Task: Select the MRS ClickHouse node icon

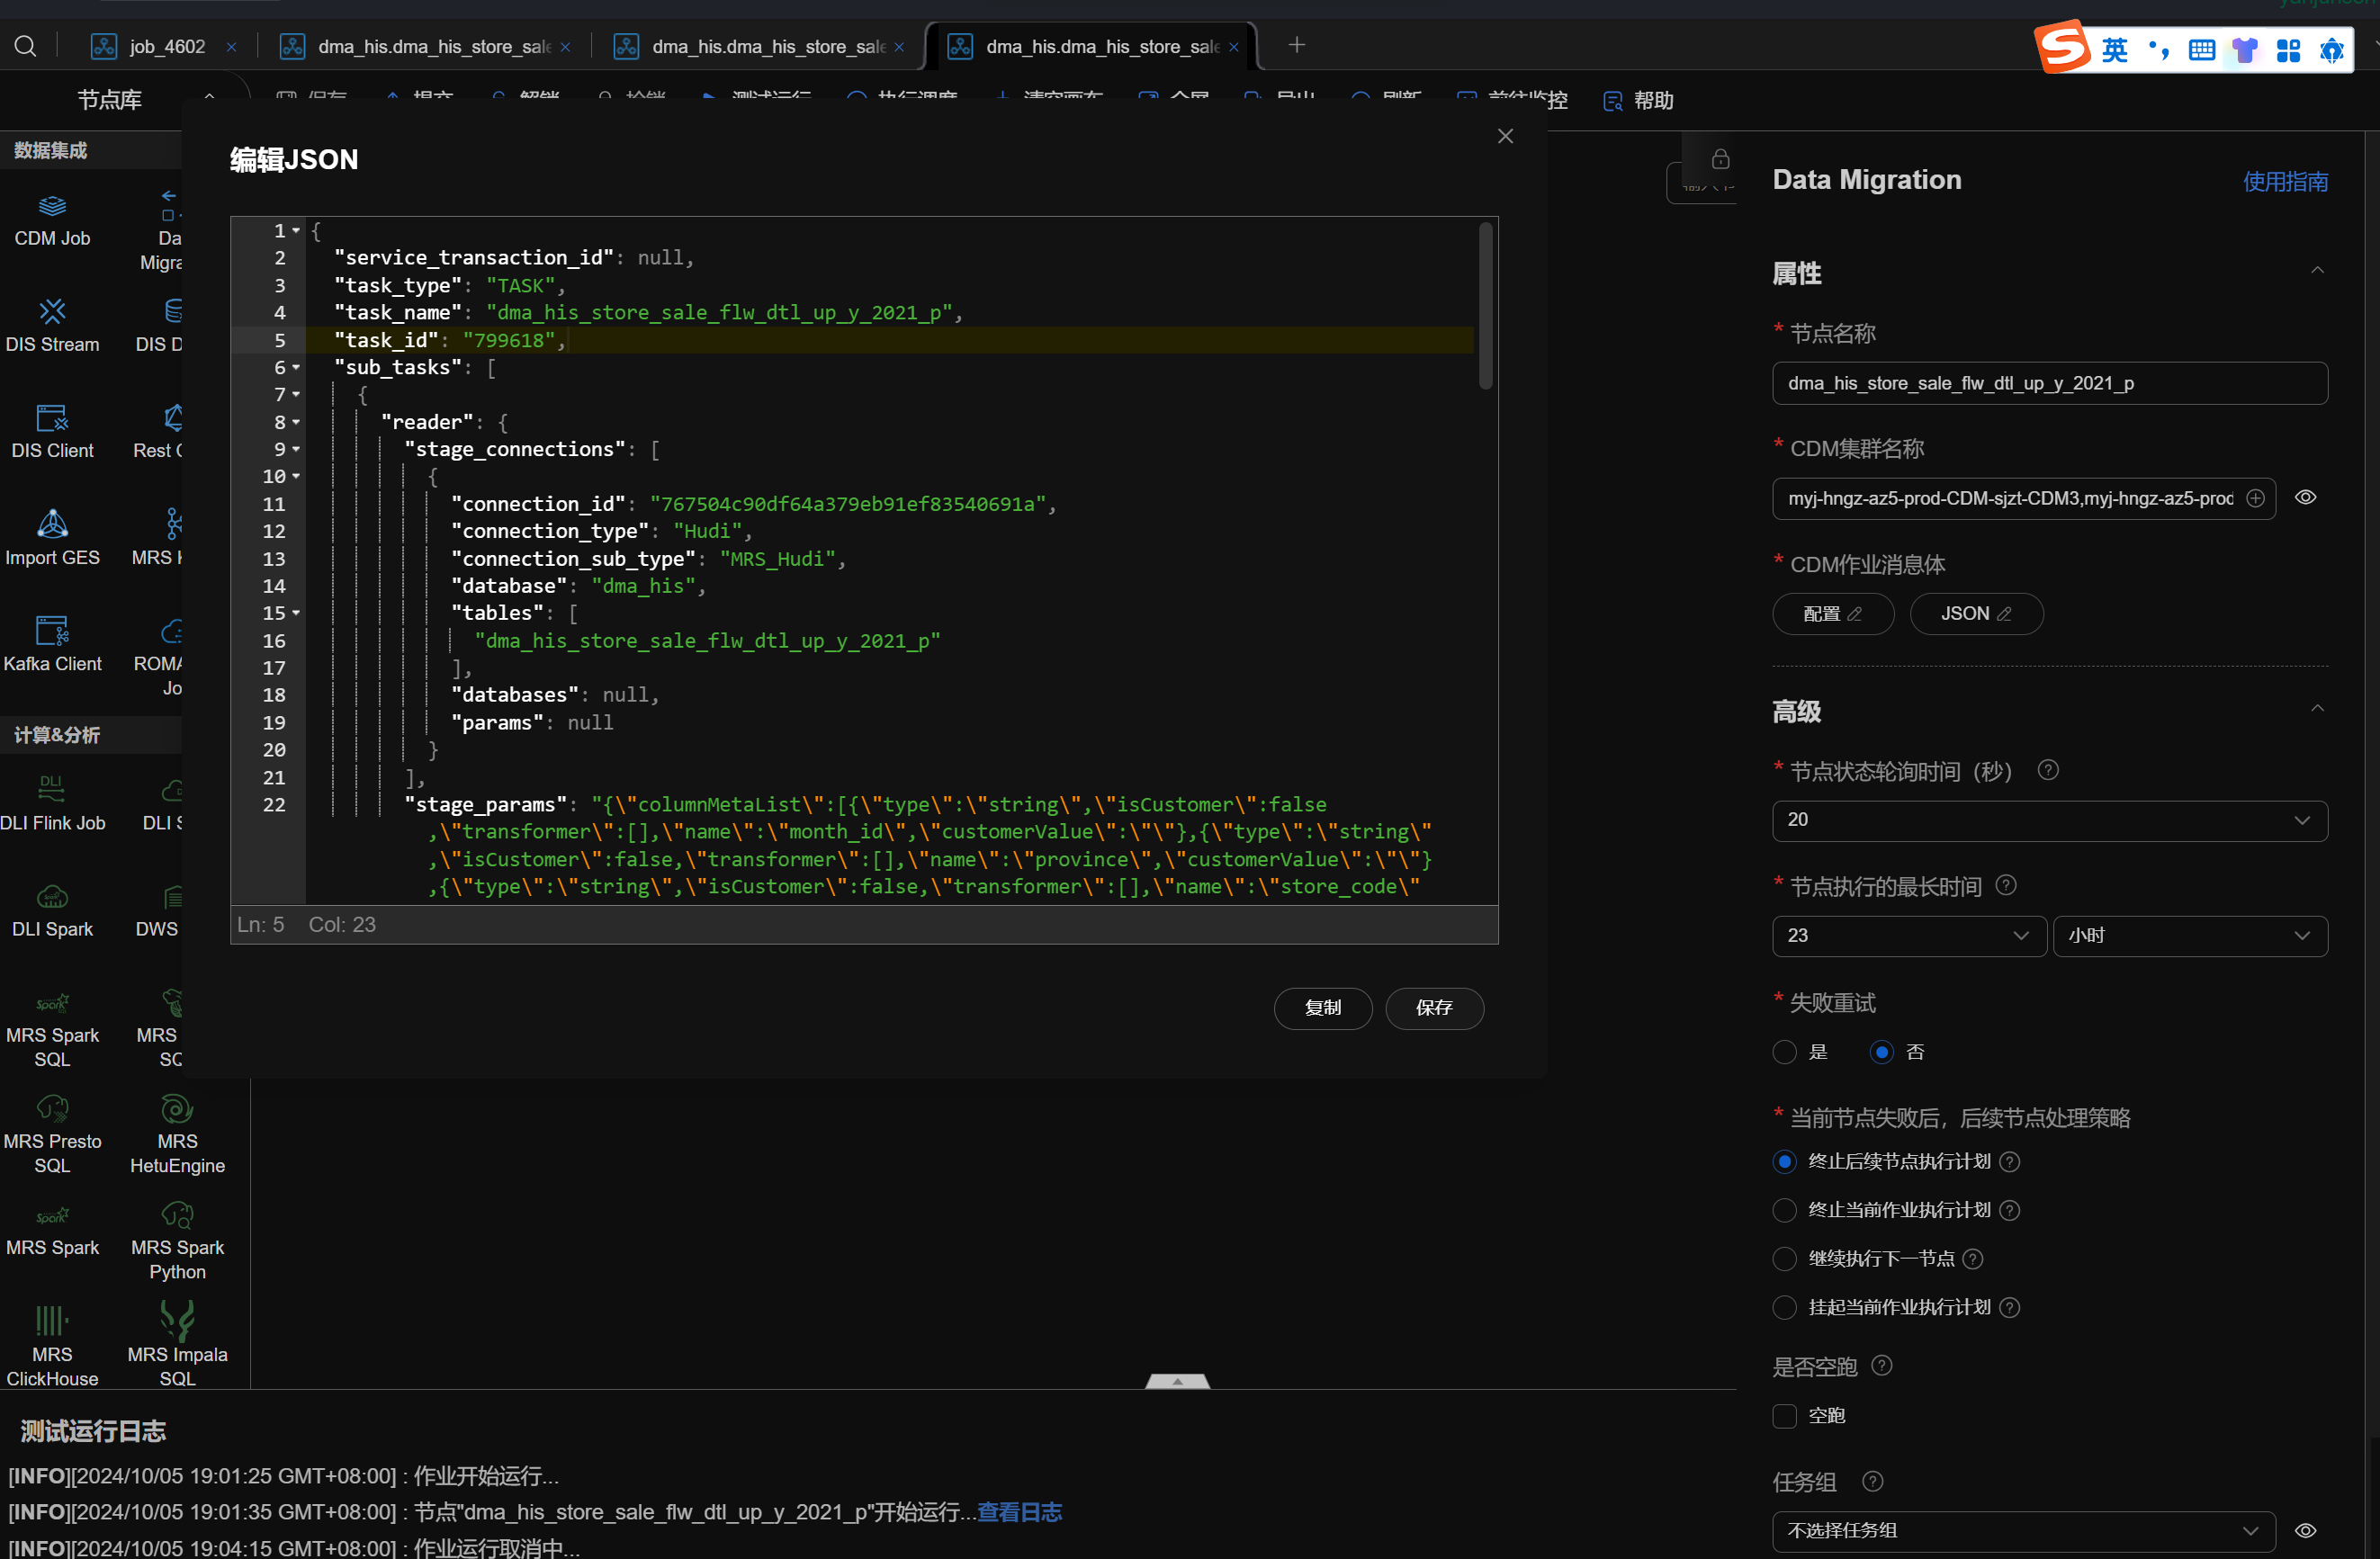Action: (x=52, y=1322)
